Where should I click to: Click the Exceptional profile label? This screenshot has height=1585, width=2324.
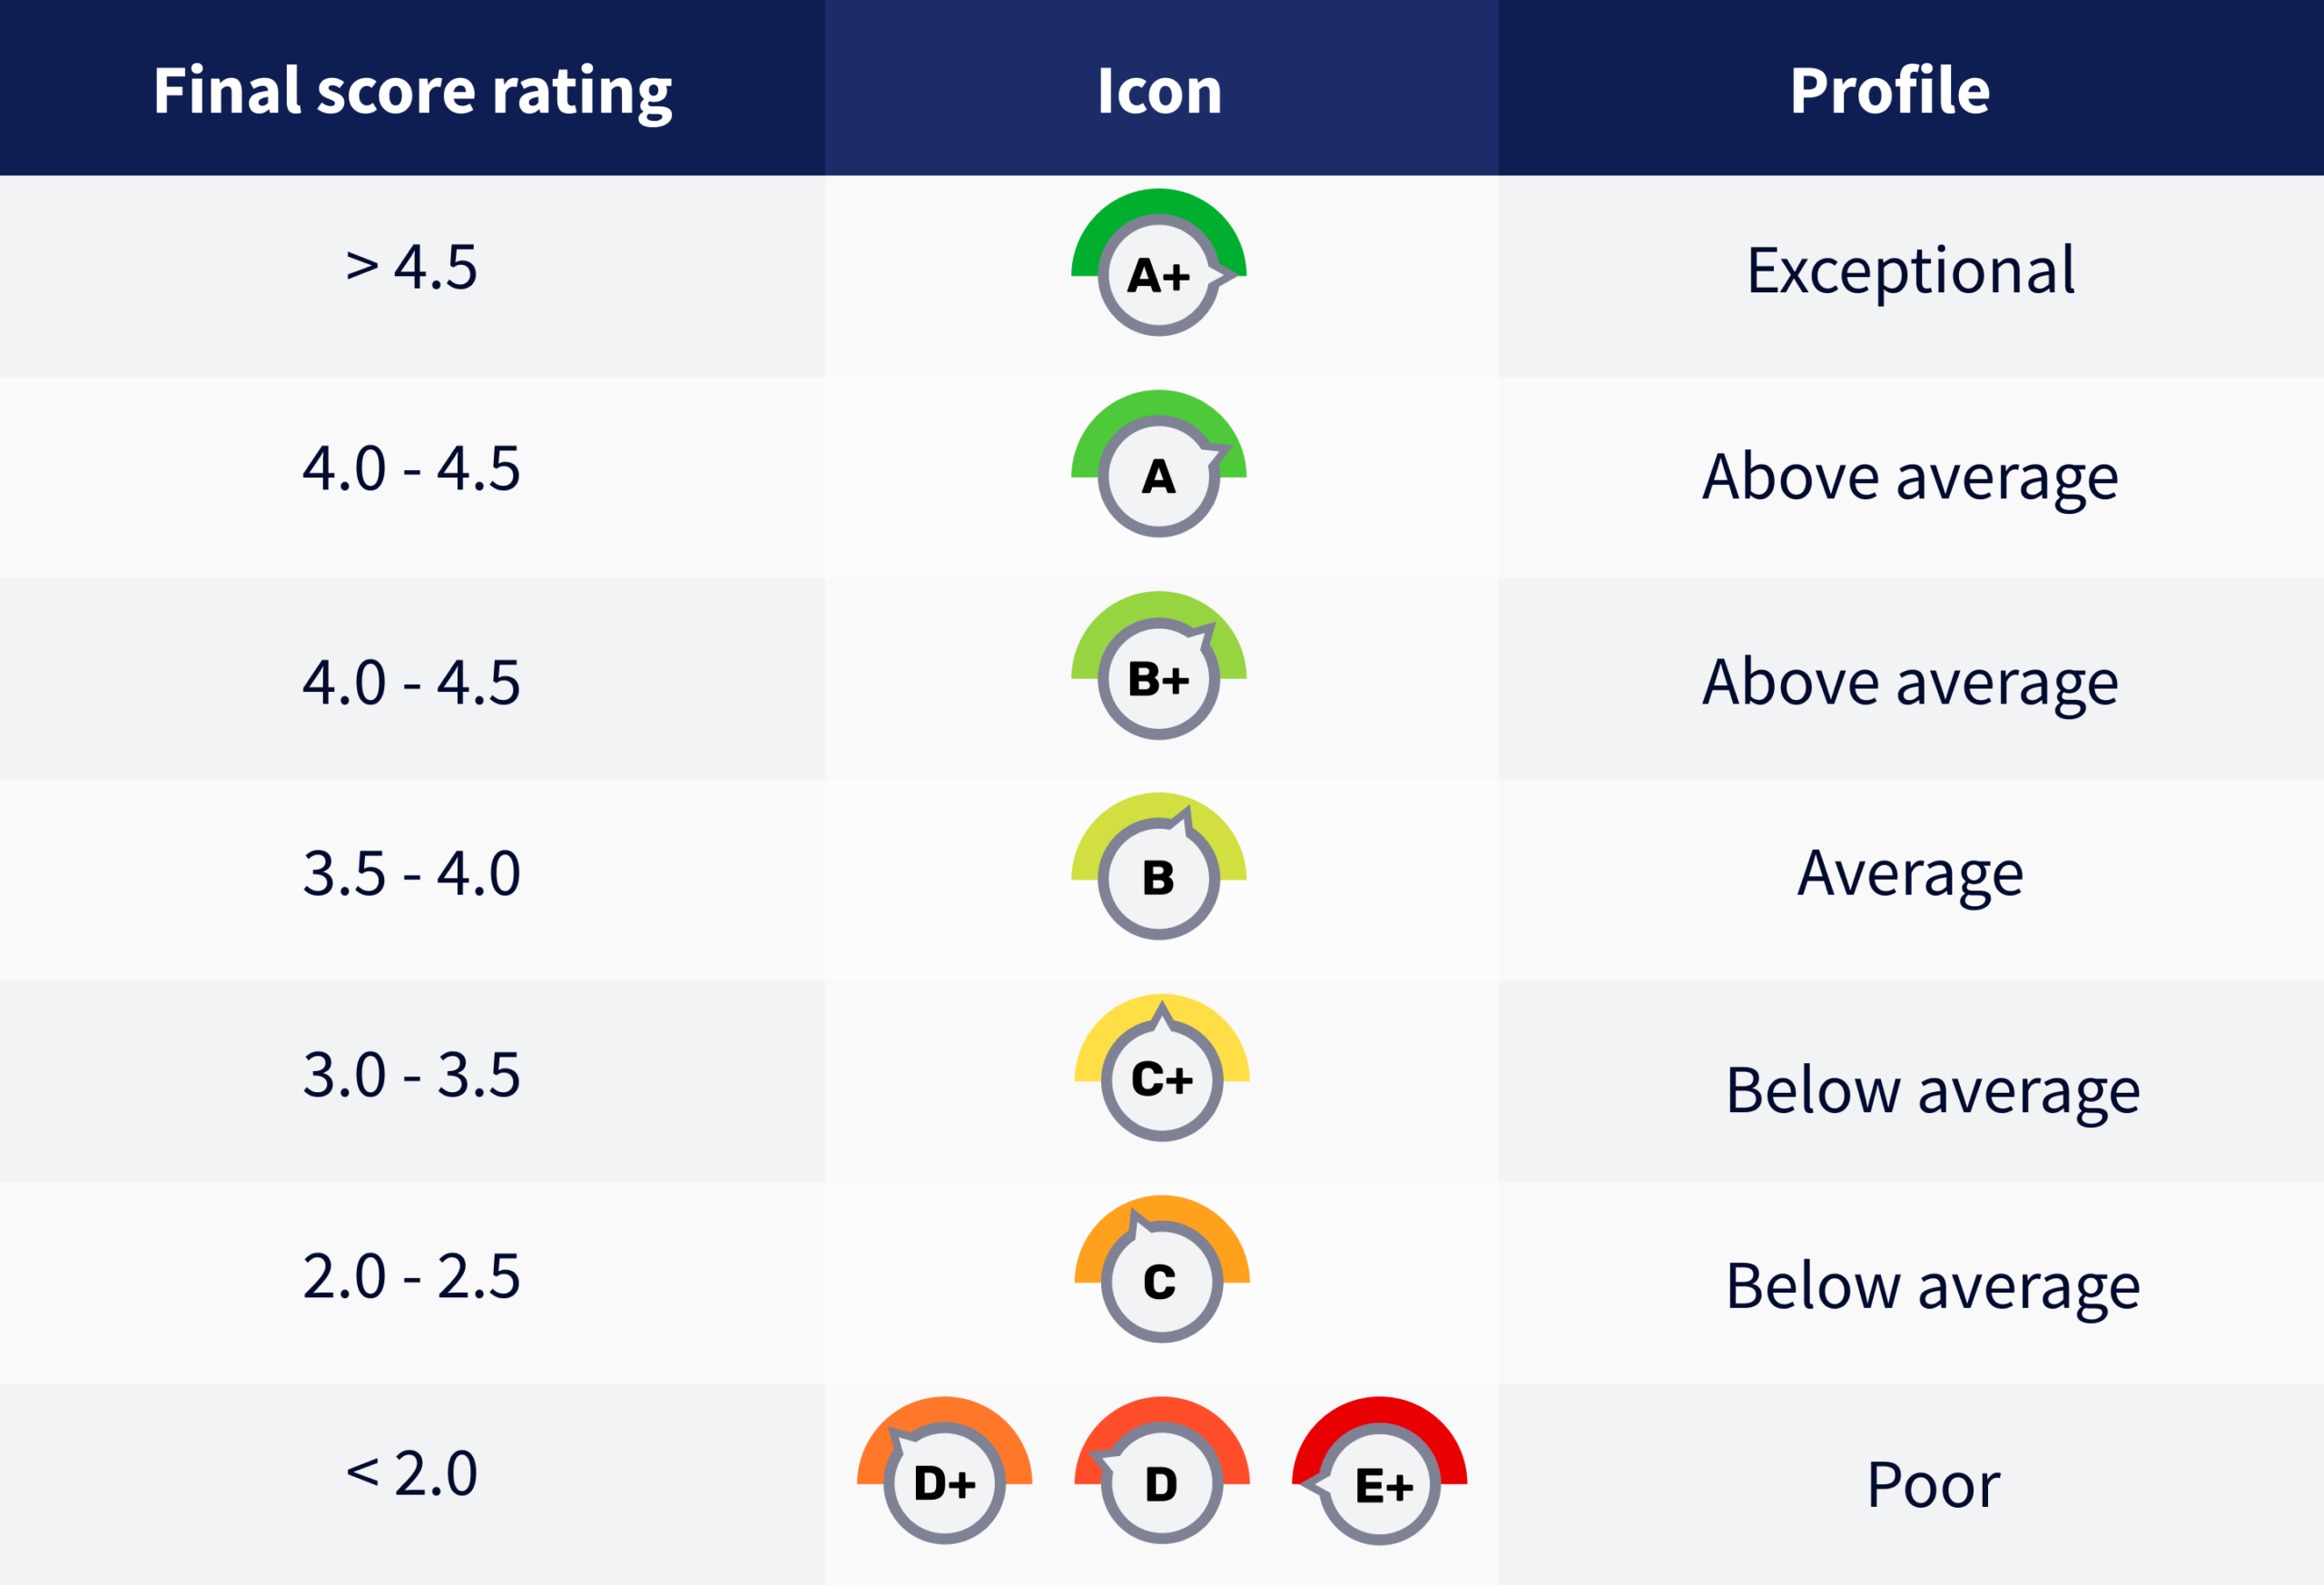click(x=1910, y=270)
